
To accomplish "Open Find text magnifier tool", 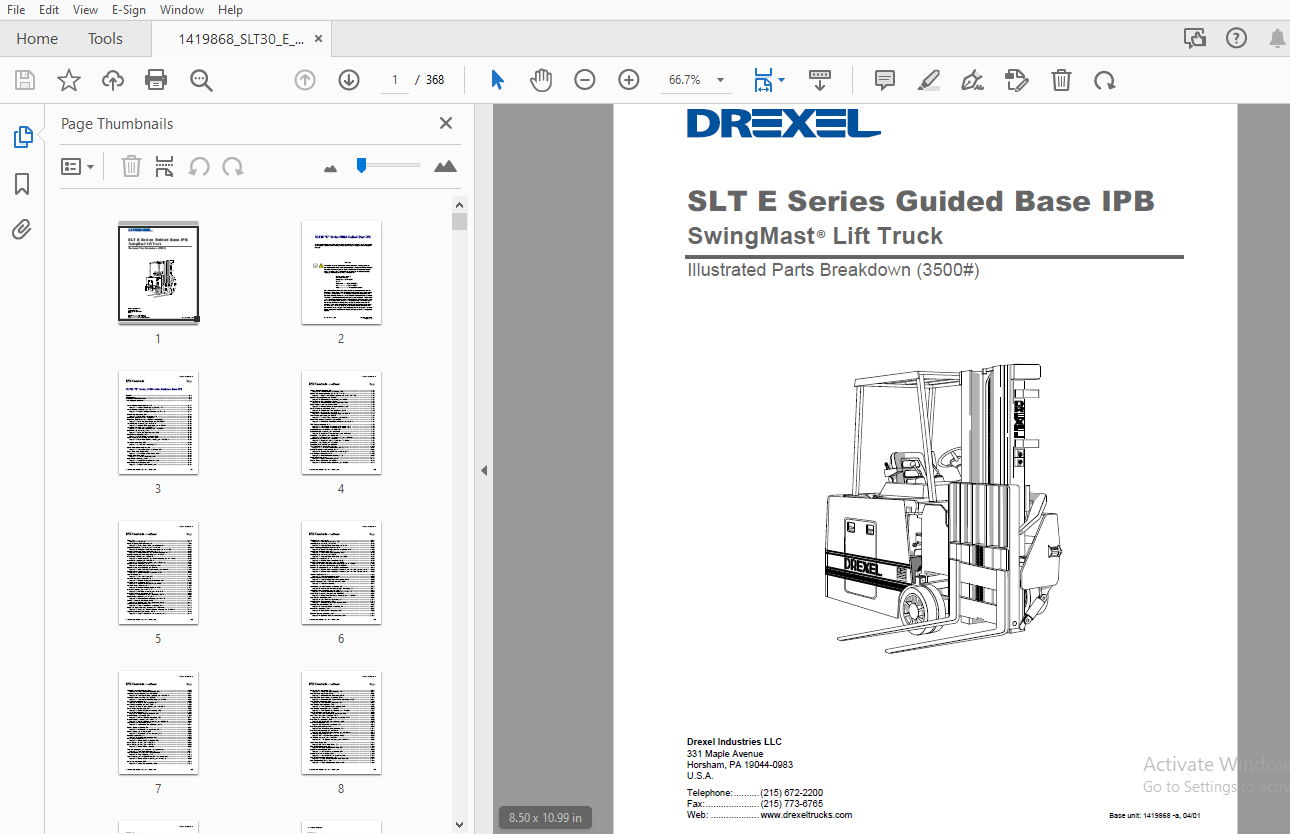I will 202,80.
